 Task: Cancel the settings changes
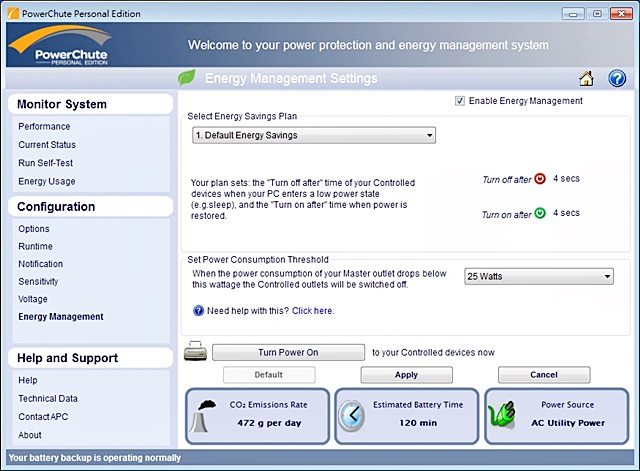point(544,375)
